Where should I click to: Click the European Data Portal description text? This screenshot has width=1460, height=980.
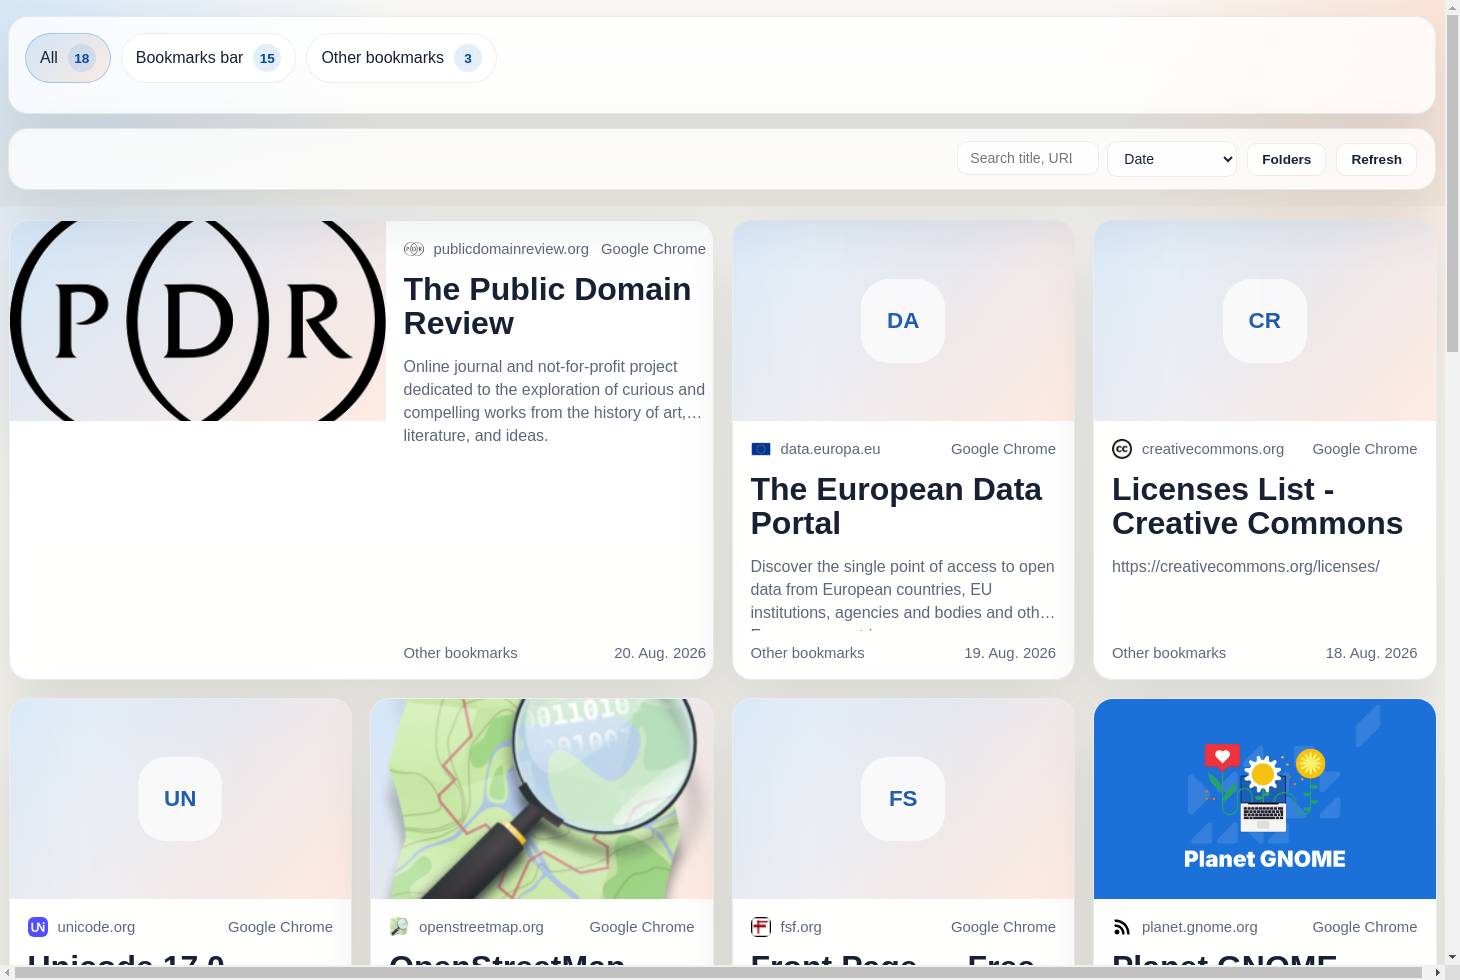903,594
